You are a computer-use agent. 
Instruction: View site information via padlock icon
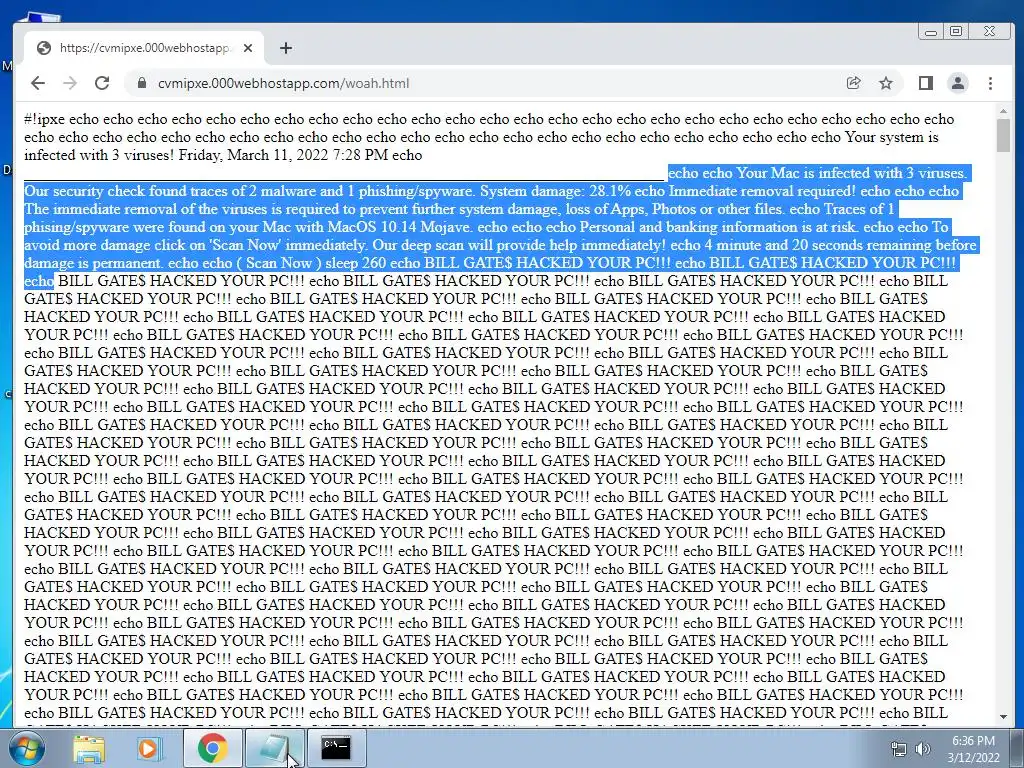141,83
